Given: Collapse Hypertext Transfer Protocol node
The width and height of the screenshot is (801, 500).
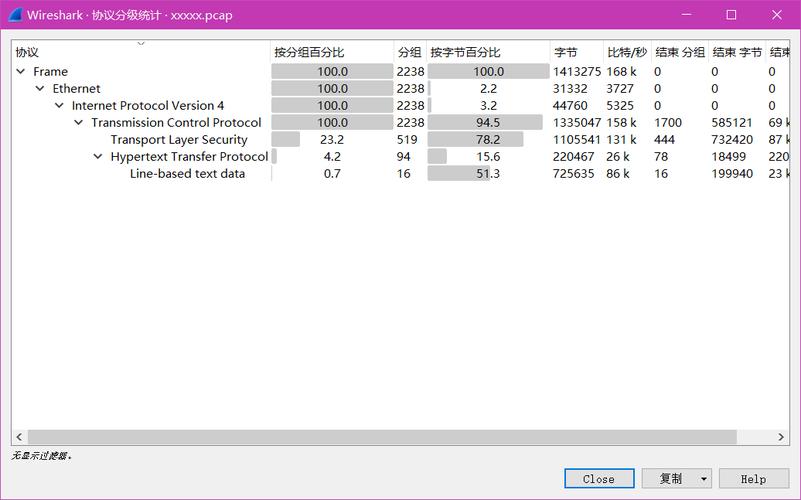Looking at the screenshot, I should coord(98,157).
